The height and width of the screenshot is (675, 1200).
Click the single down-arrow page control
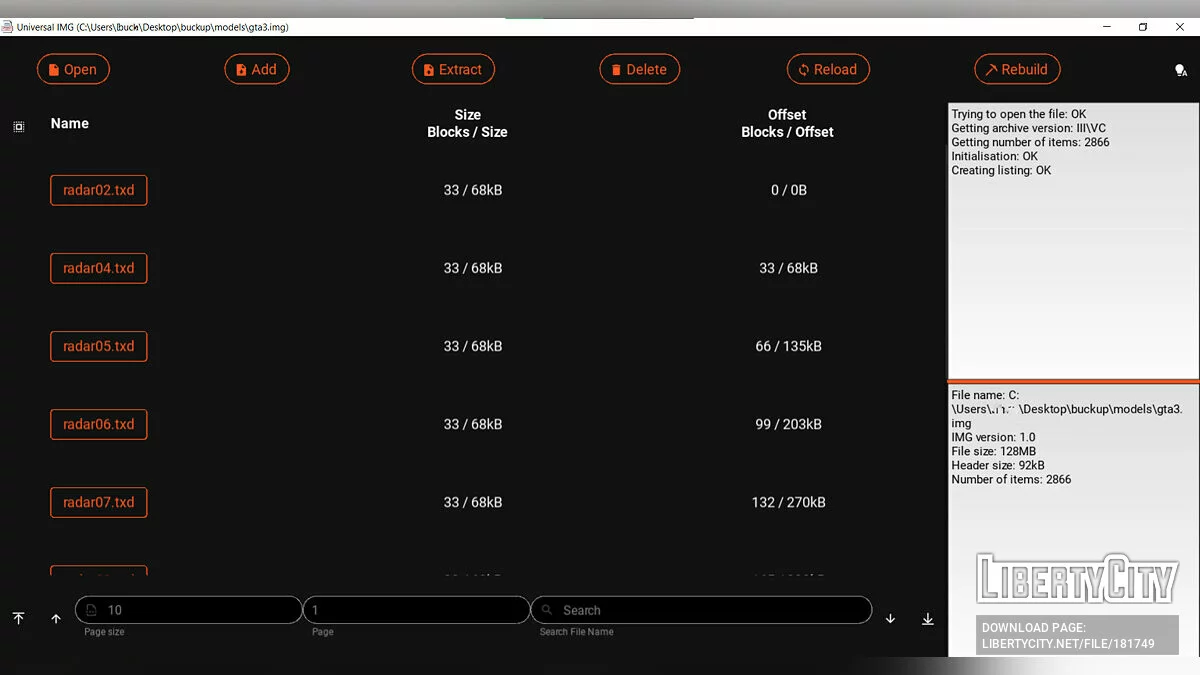[890, 618]
